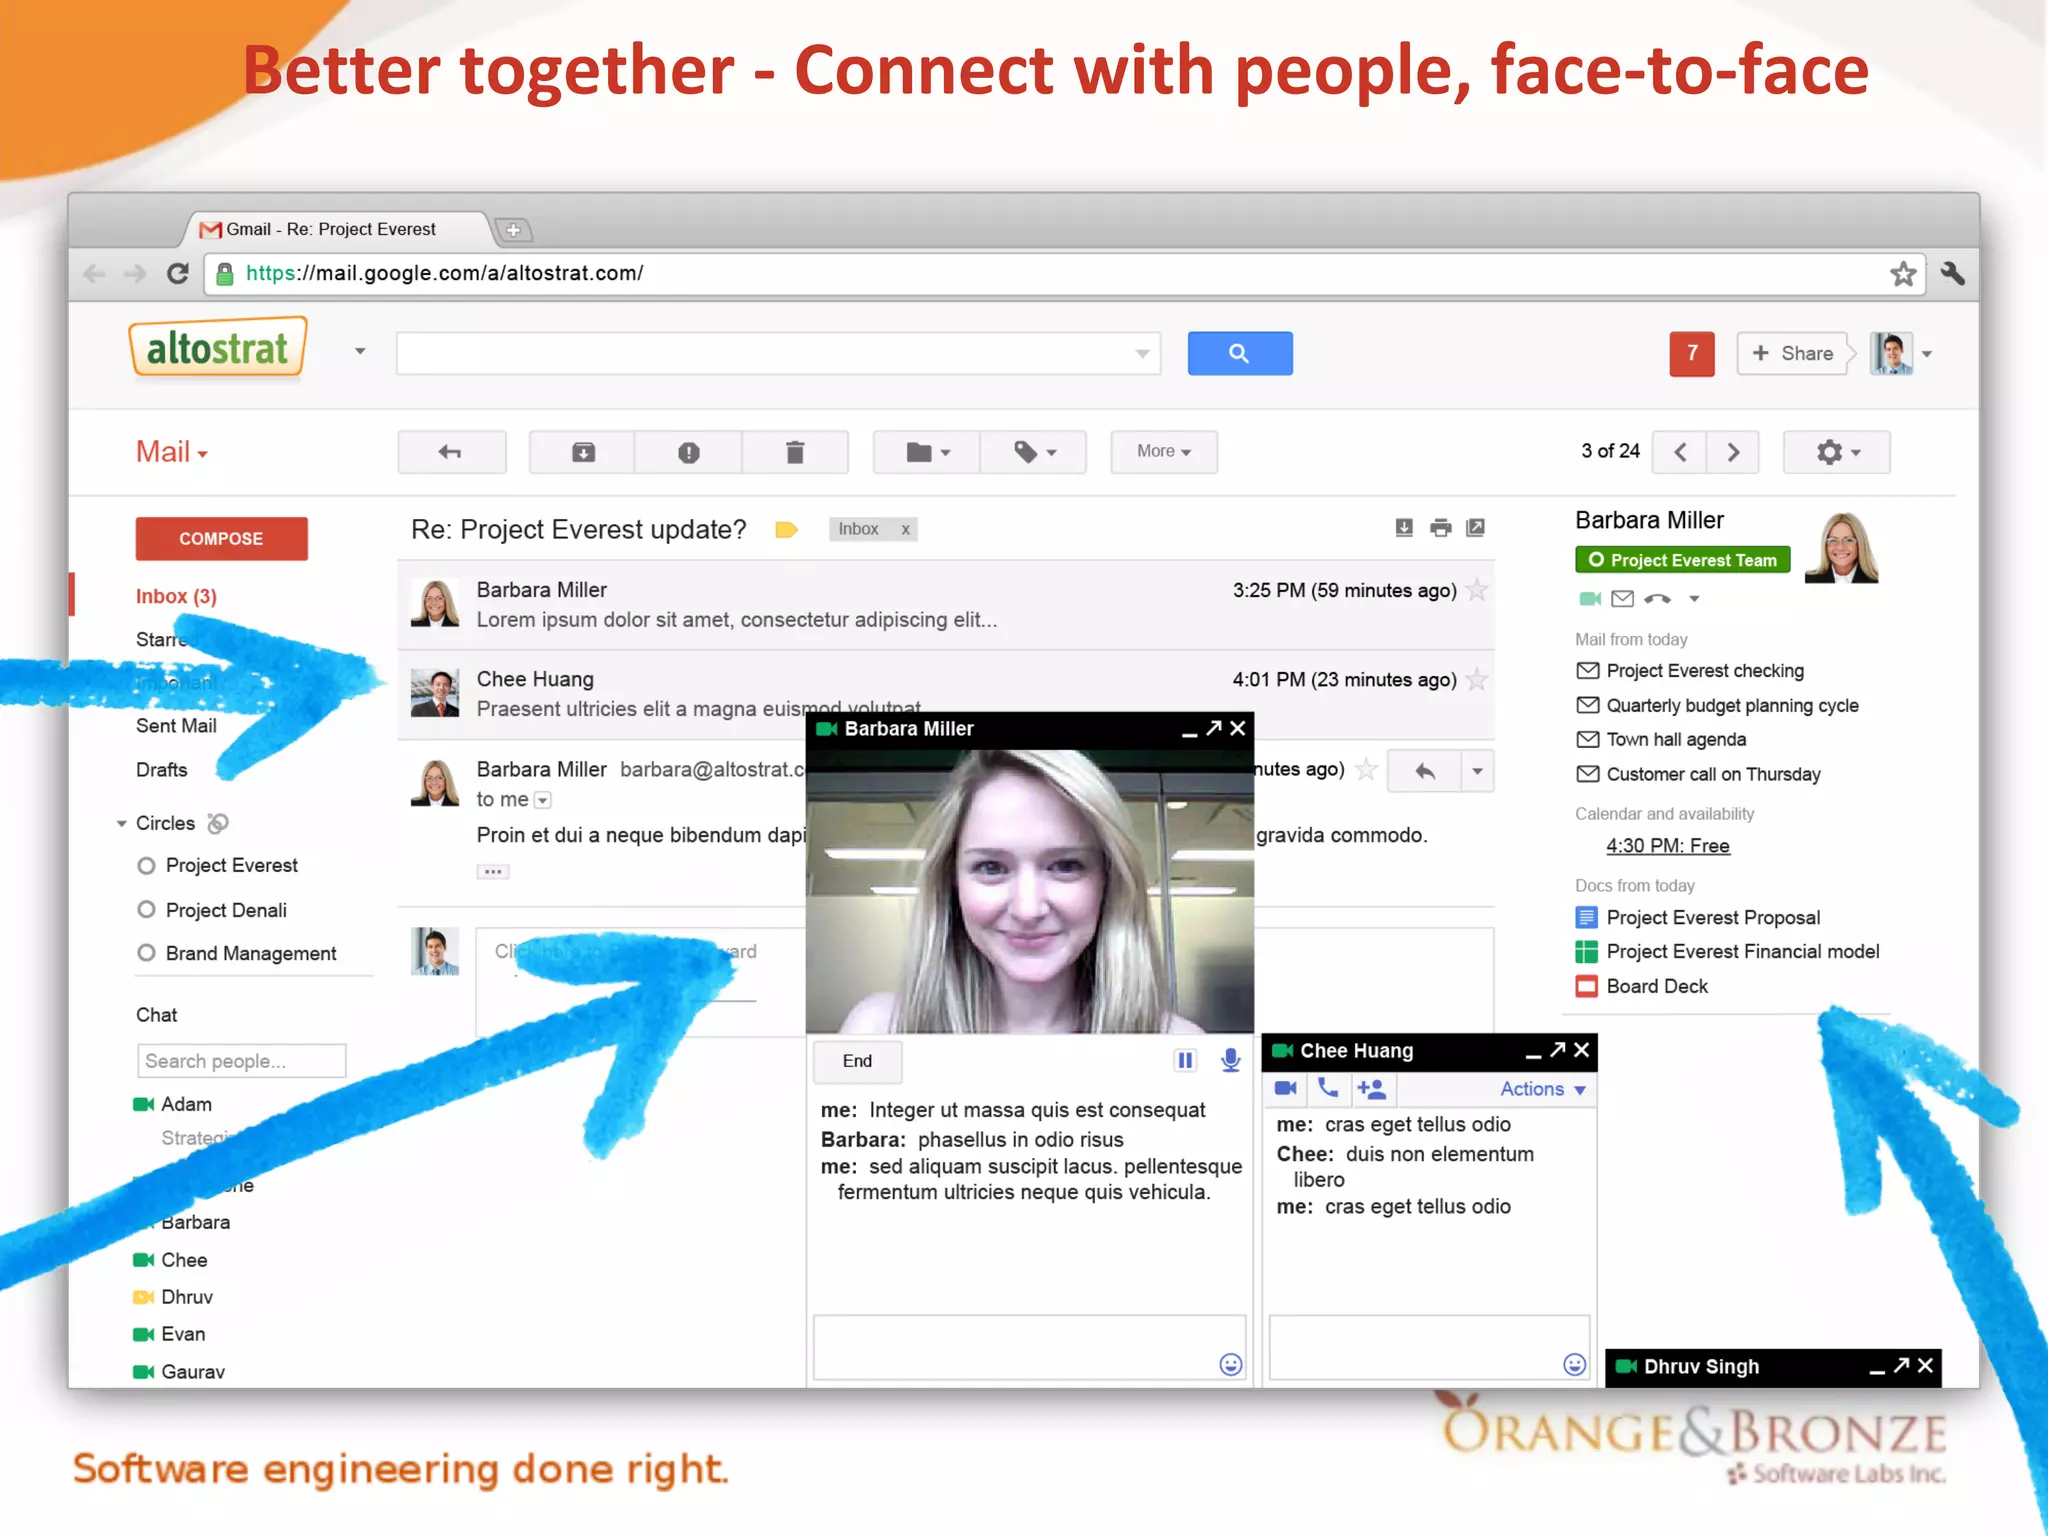Toggle the yellow importance marker on subject
The width and height of the screenshot is (2048, 1536).
[x=786, y=530]
